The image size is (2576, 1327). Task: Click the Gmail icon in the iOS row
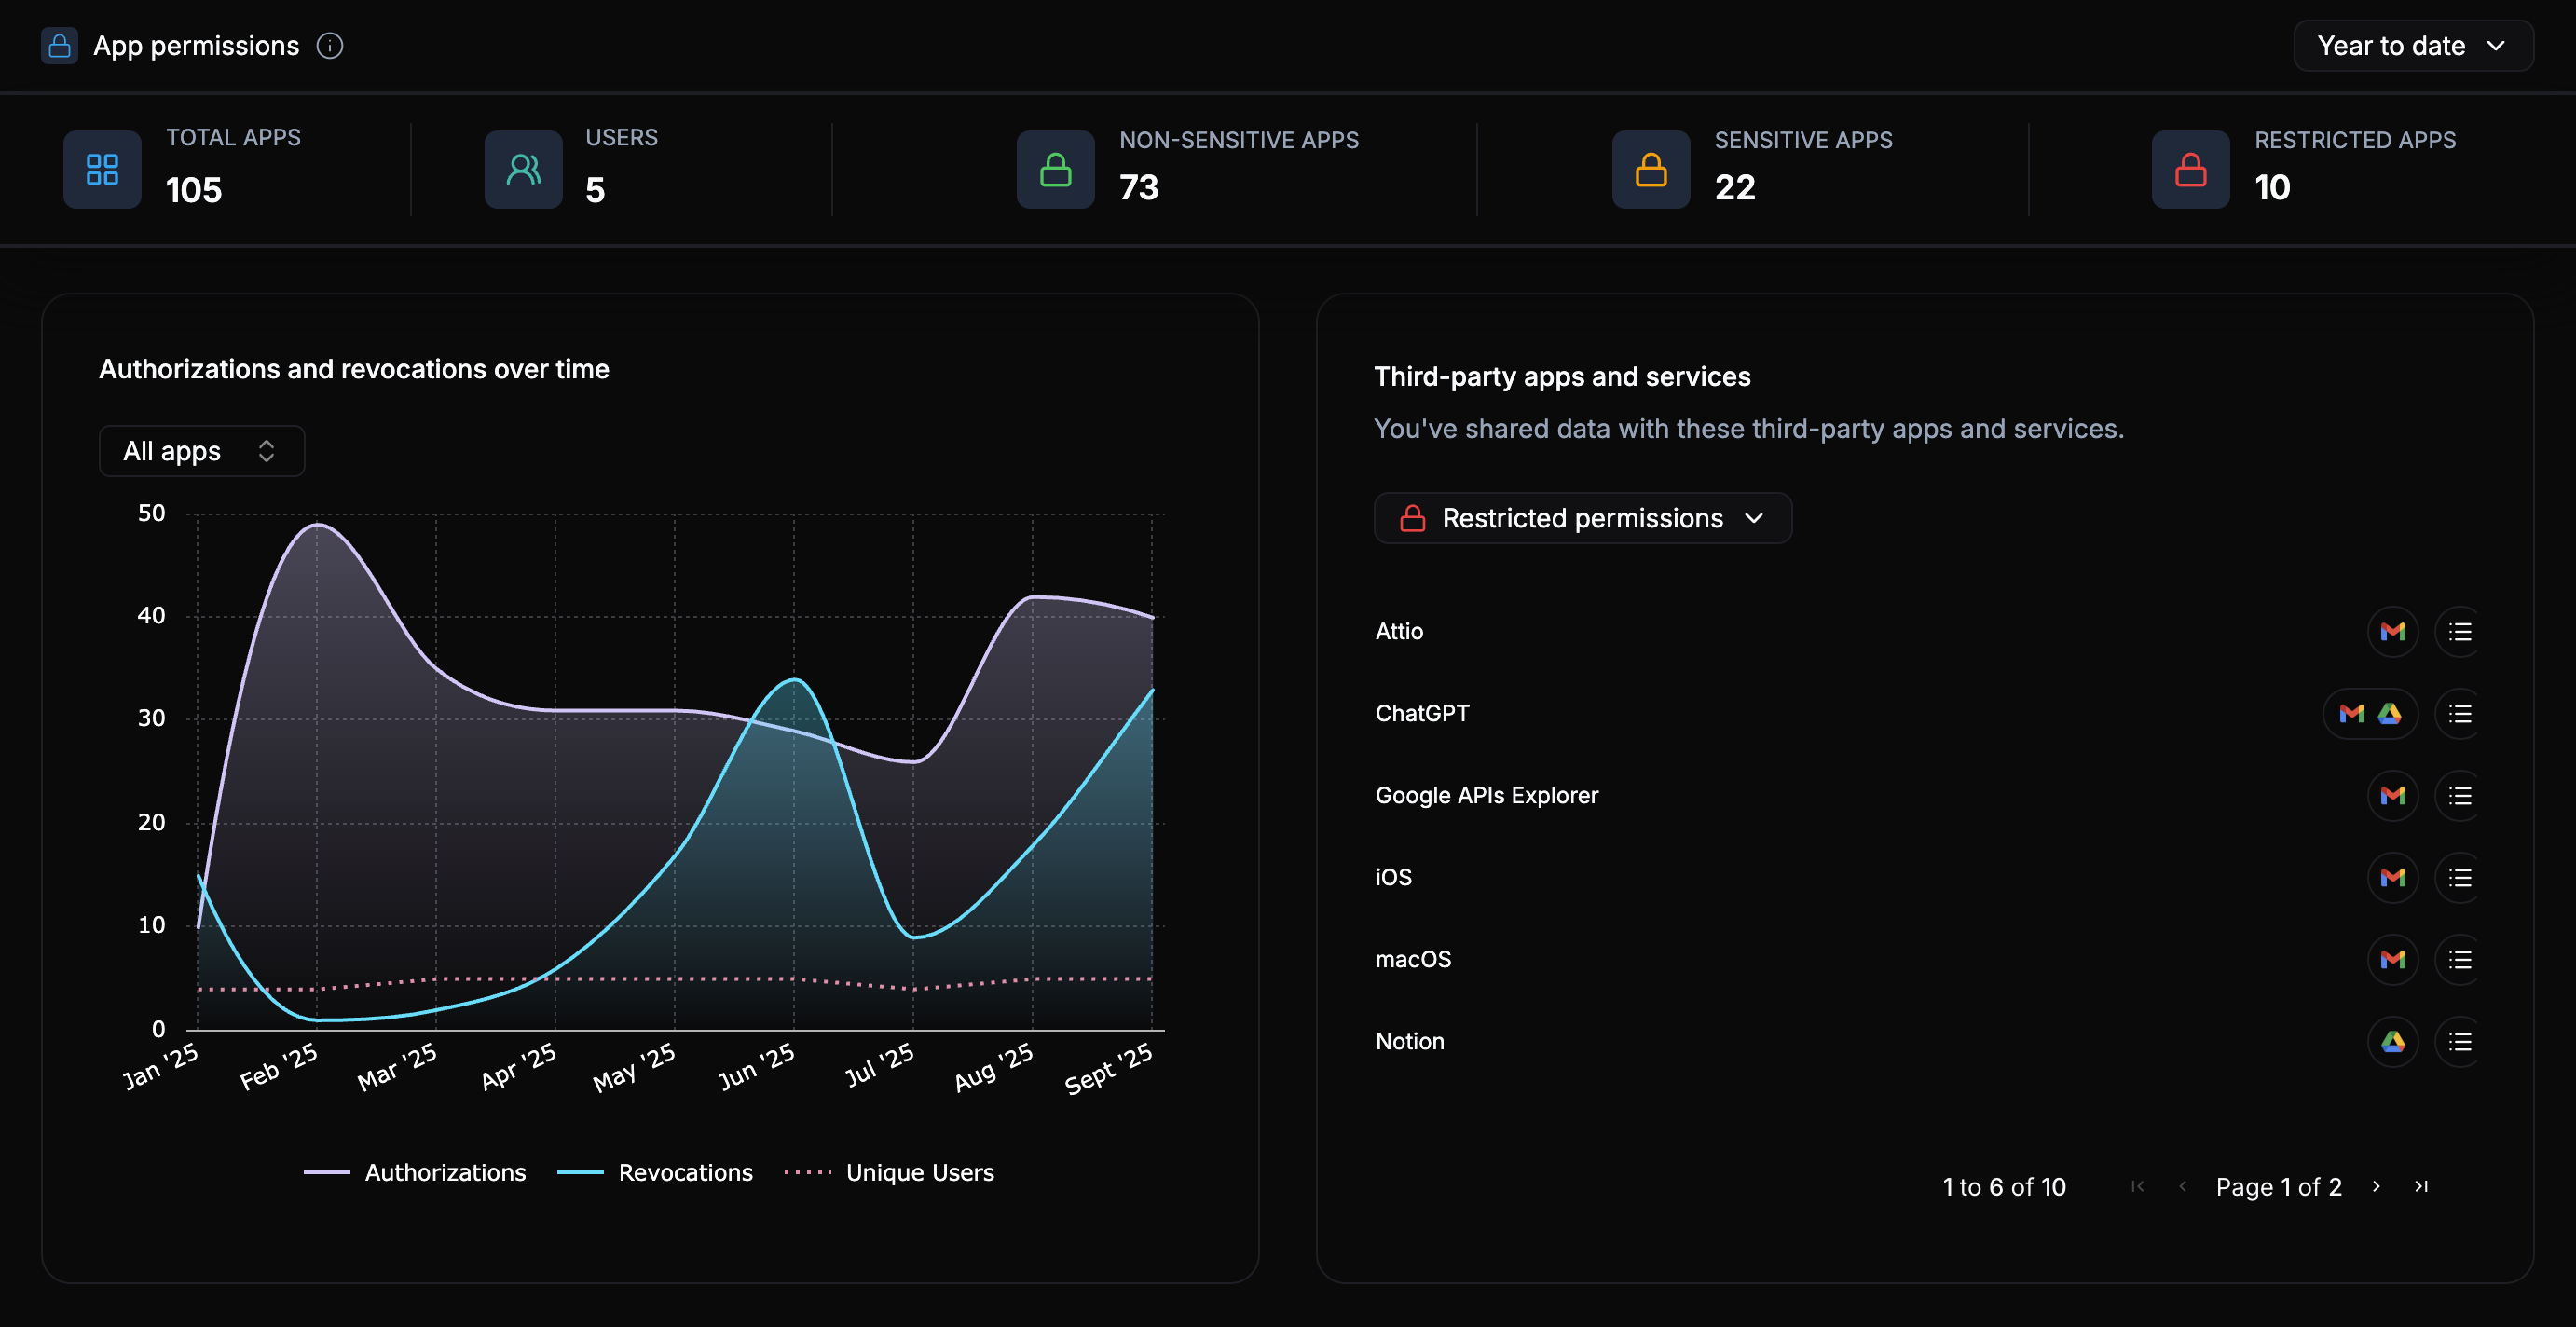coord(2392,877)
